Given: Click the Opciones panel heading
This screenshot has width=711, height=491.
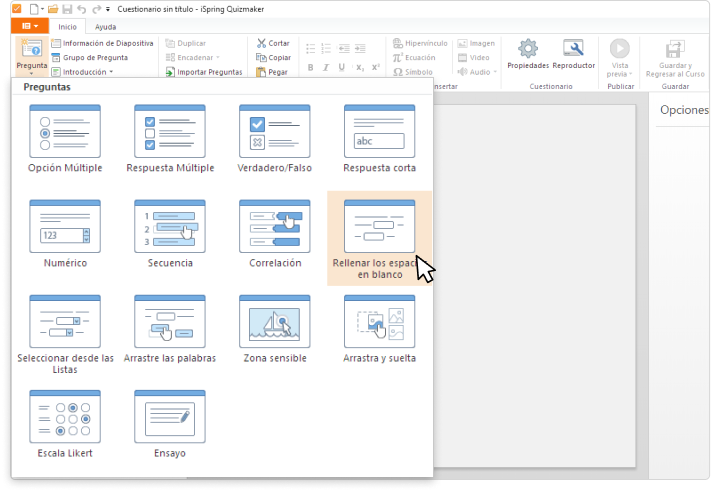Looking at the screenshot, I should tap(684, 110).
